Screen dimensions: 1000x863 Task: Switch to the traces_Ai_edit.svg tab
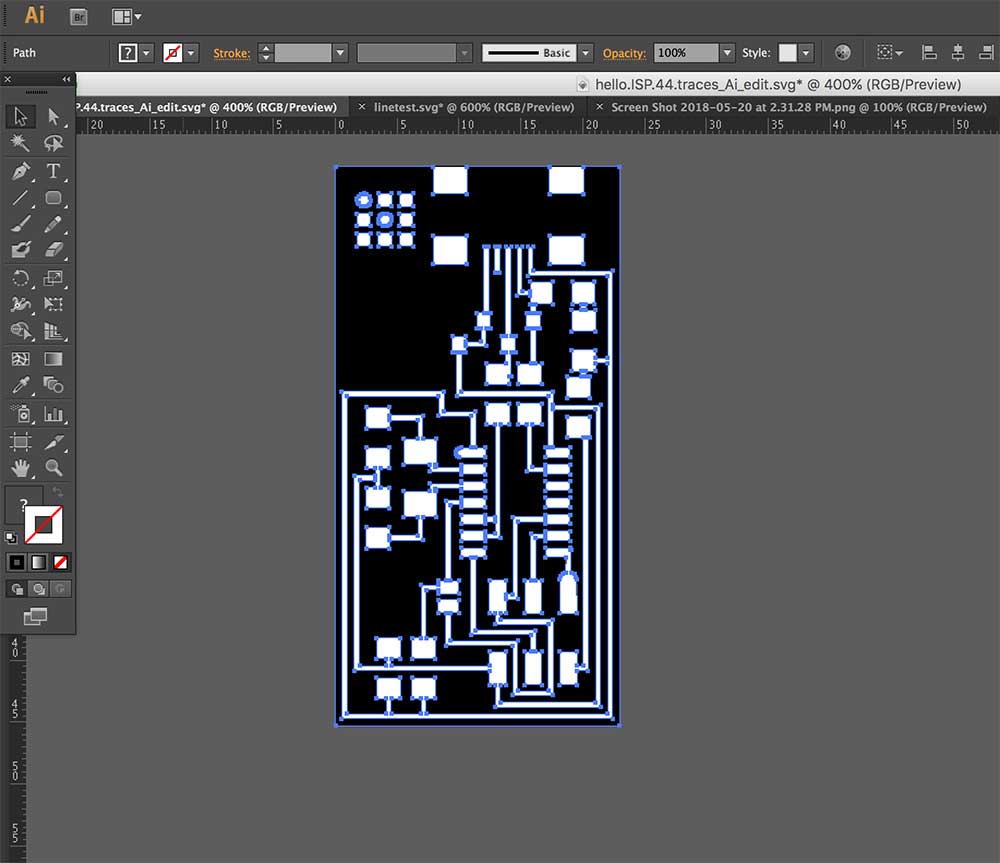pyautogui.click(x=207, y=107)
